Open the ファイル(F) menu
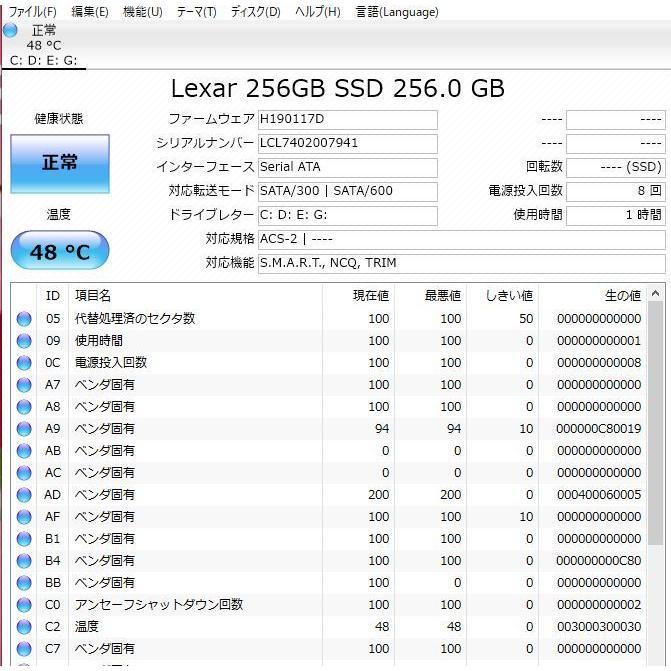The width and height of the screenshot is (671, 671). 33,12
